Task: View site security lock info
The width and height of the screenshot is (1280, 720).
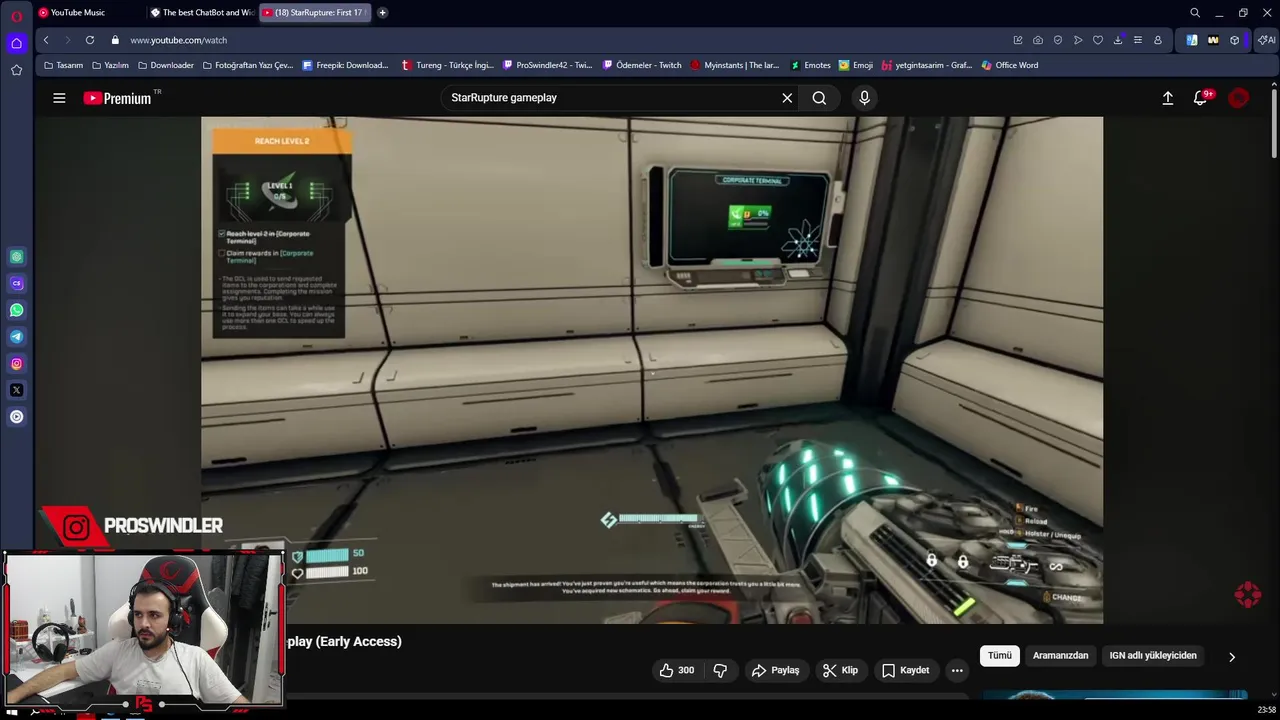Action: pyautogui.click(x=115, y=40)
